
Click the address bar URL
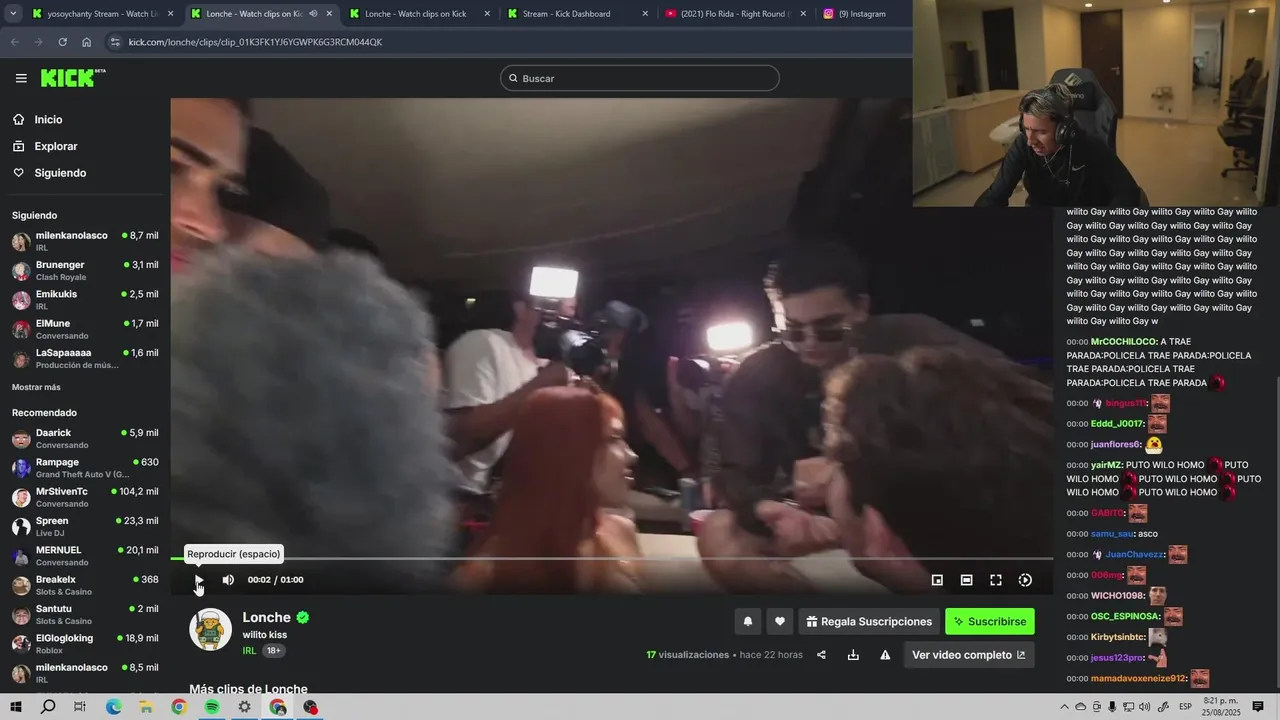coord(255,42)
